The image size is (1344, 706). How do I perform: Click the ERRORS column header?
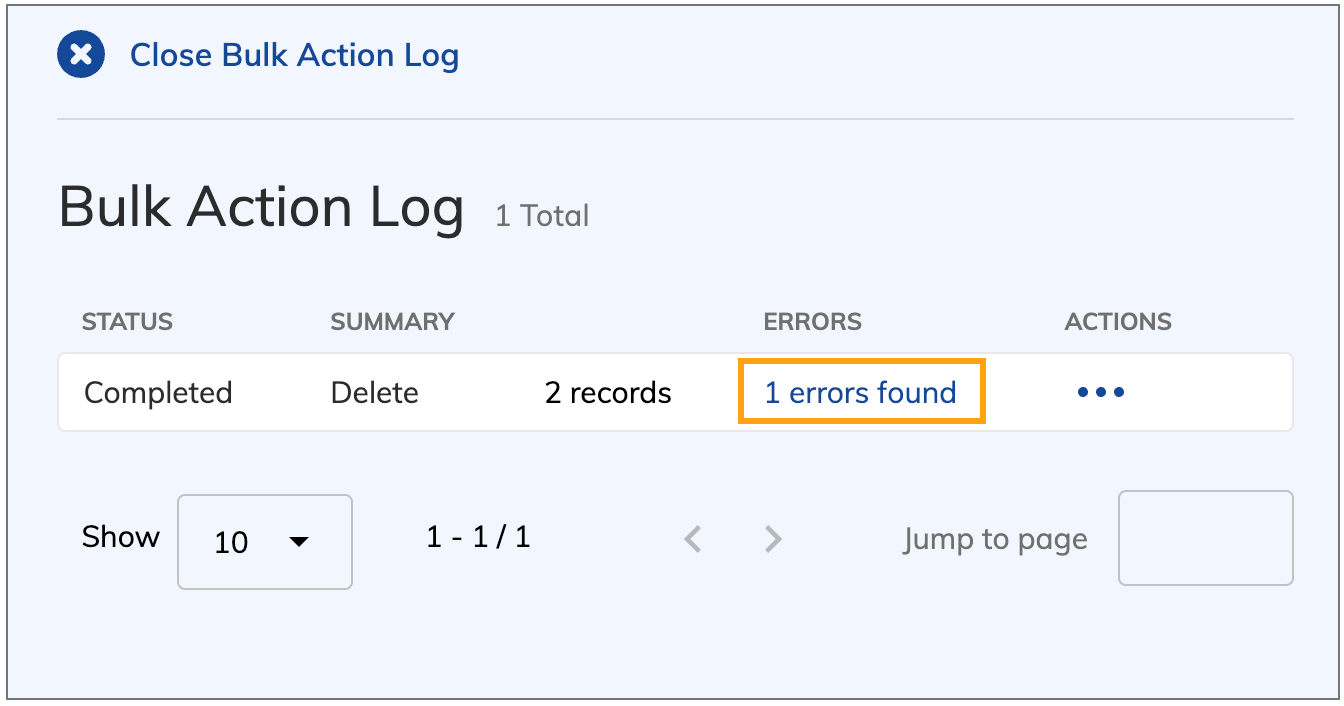[811, 321]
